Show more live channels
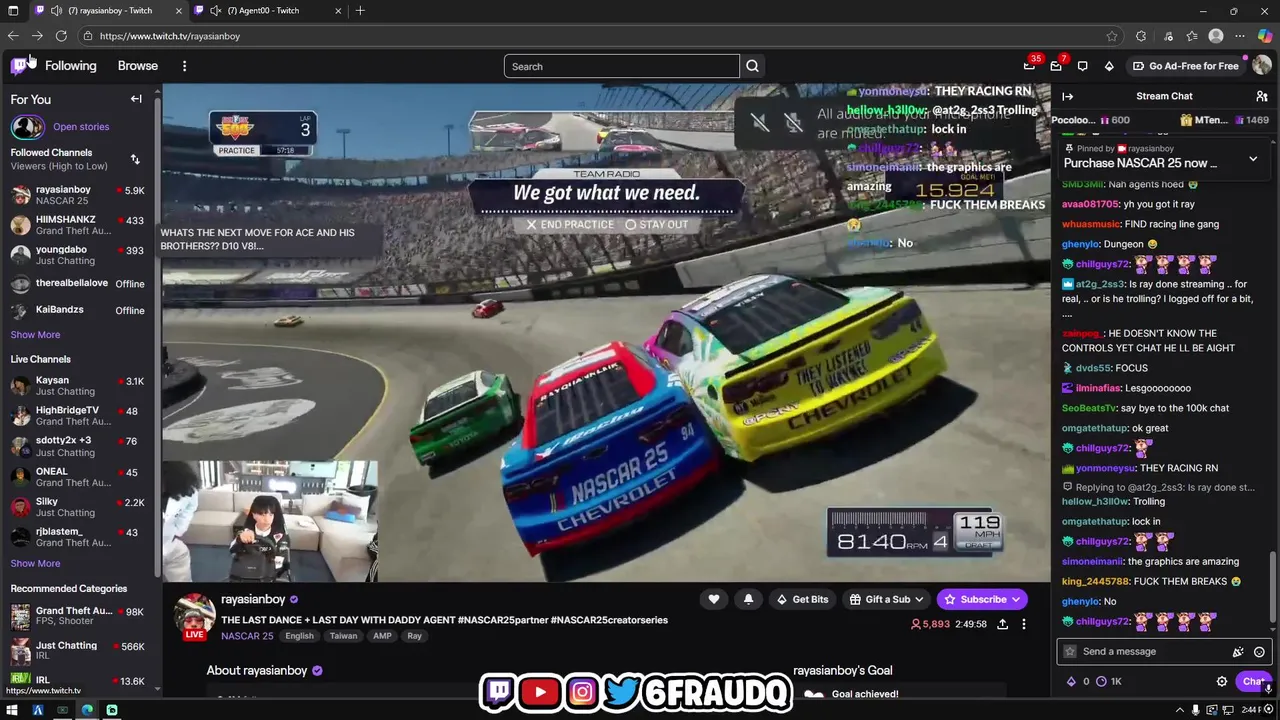 coord(35,564)
